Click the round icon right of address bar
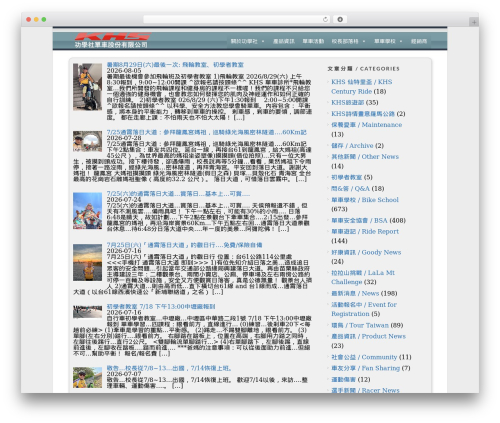 pyautogui.click(x=340, y=19)
